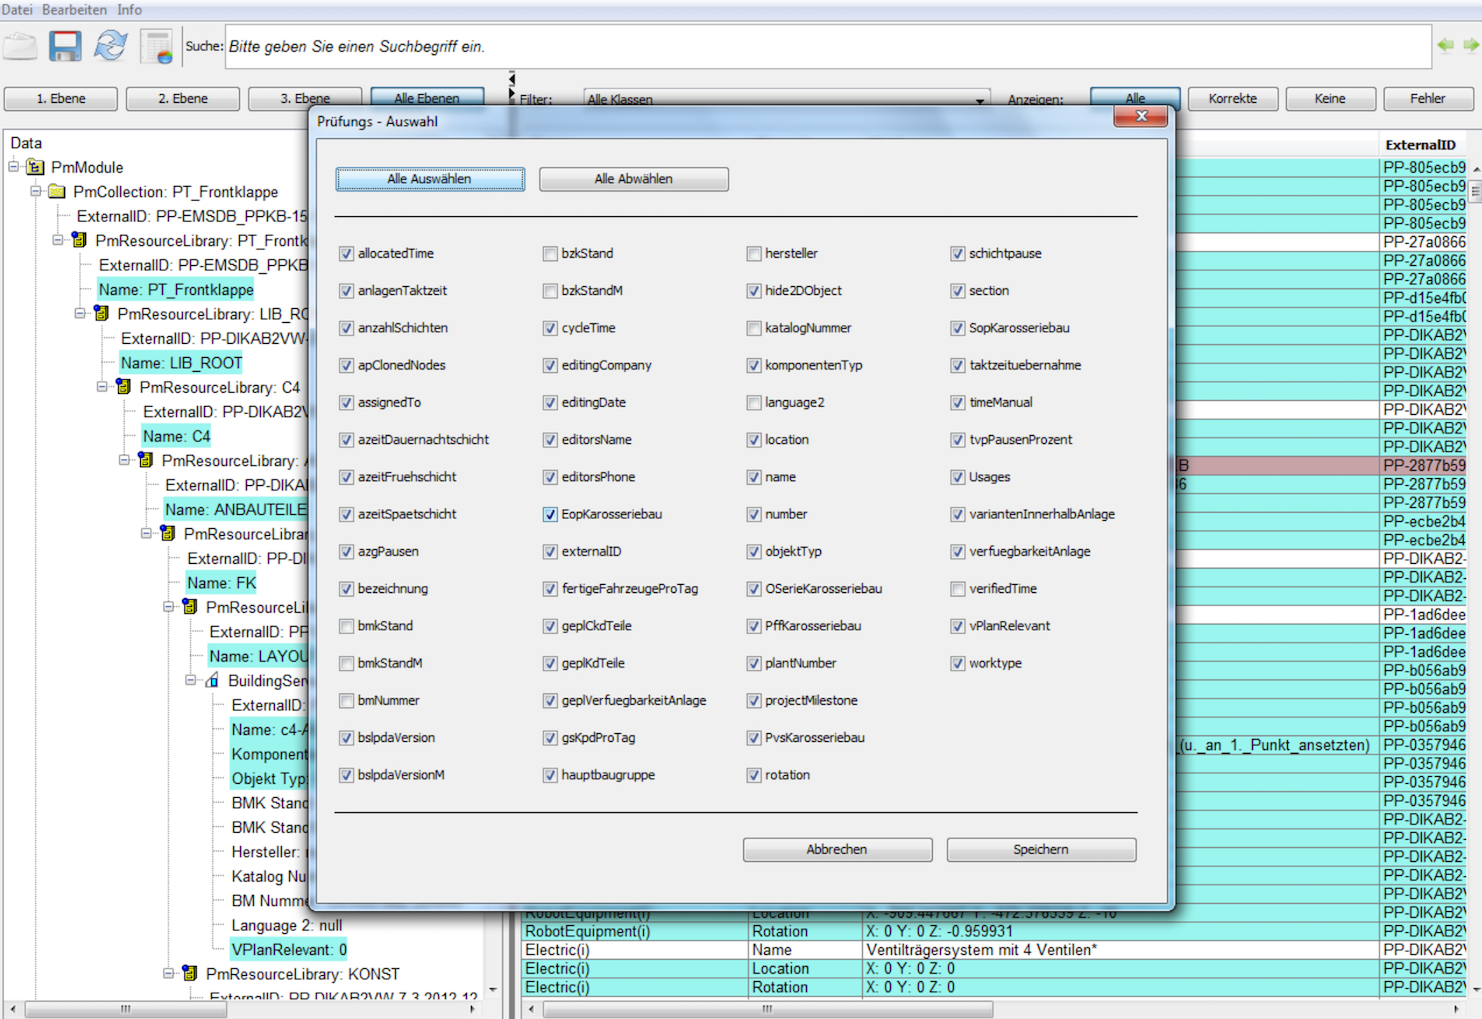Enable the hersteller checkbox
This screenshot has height=1019, width=1482.
pos(754,254)
